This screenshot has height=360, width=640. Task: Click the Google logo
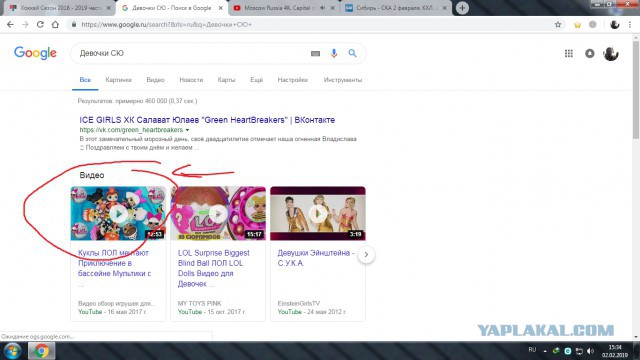[35, 53]
